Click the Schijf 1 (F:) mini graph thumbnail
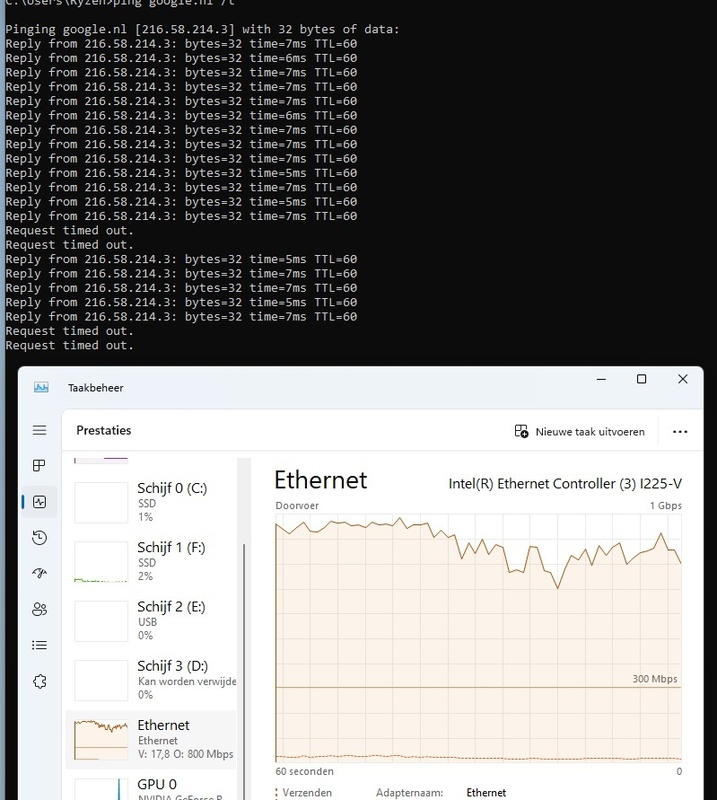Screen dimensions: 717x800 pos(101,562)
